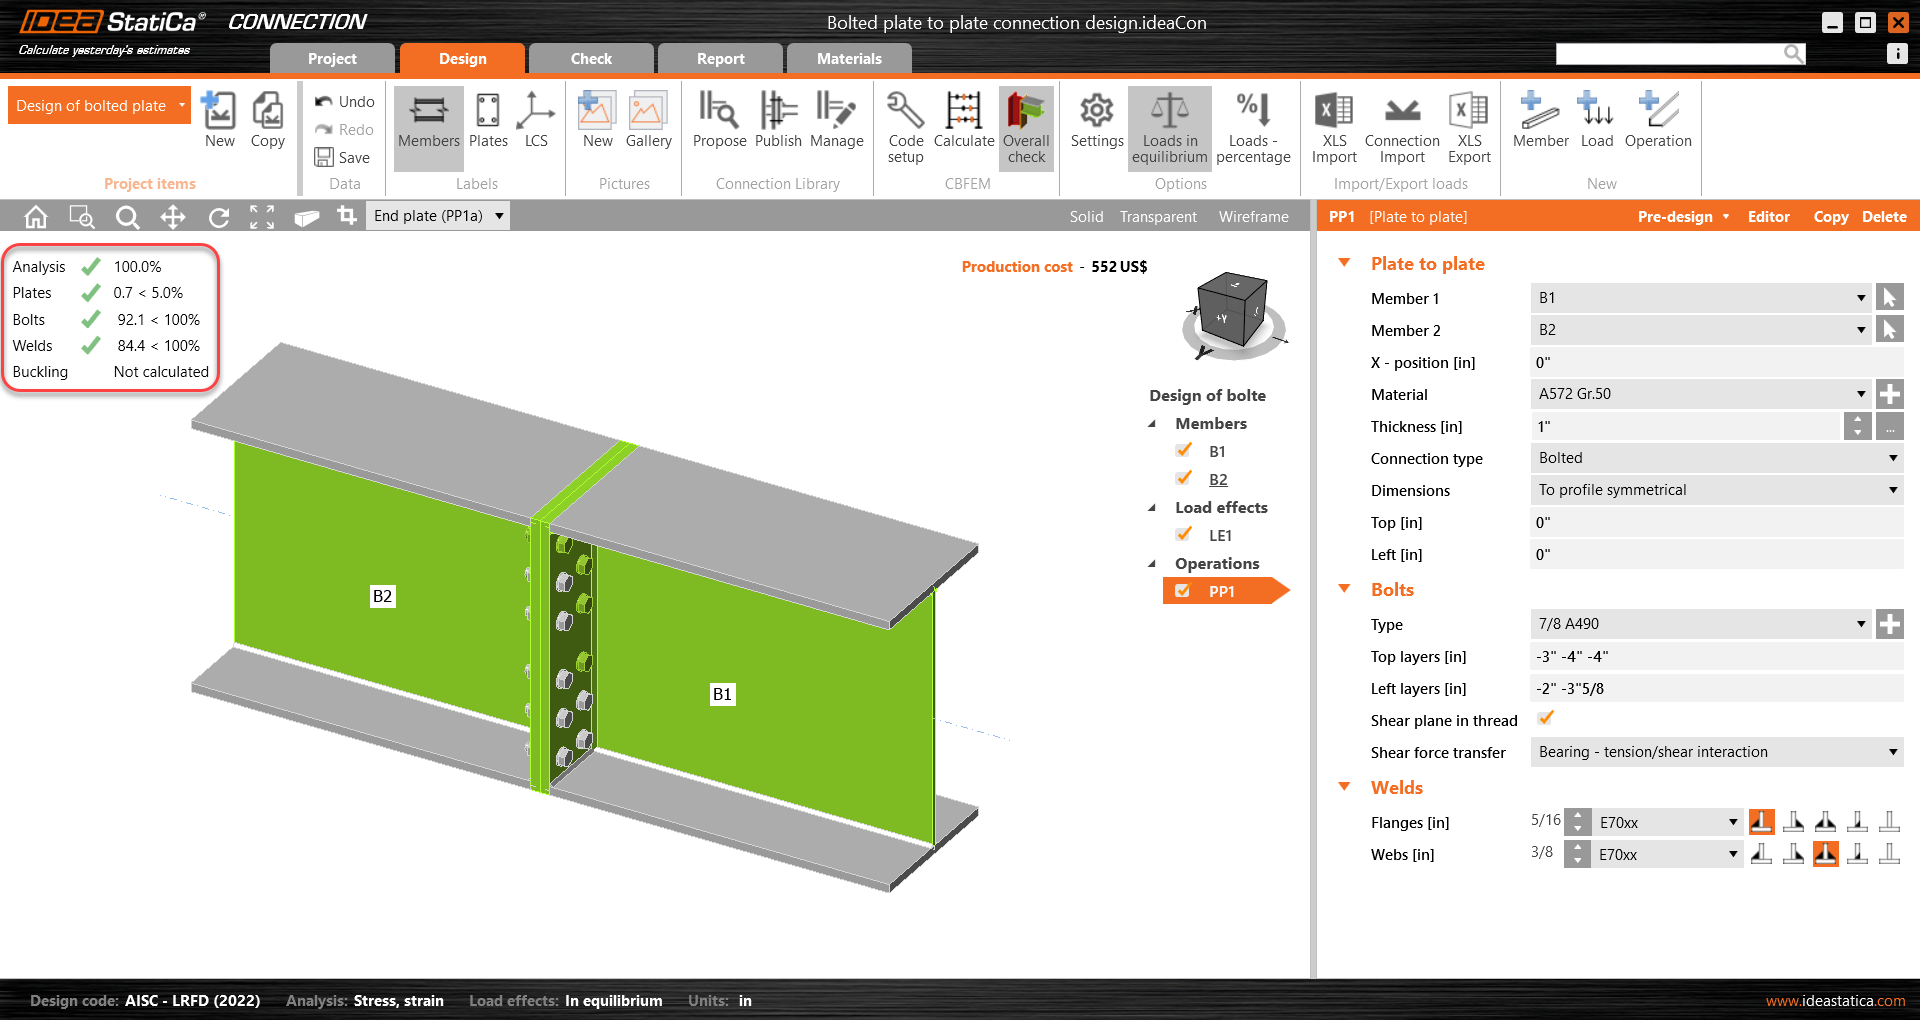Switch to the Check tab
Viewport: 1920px width, 1020px height.
591,58
